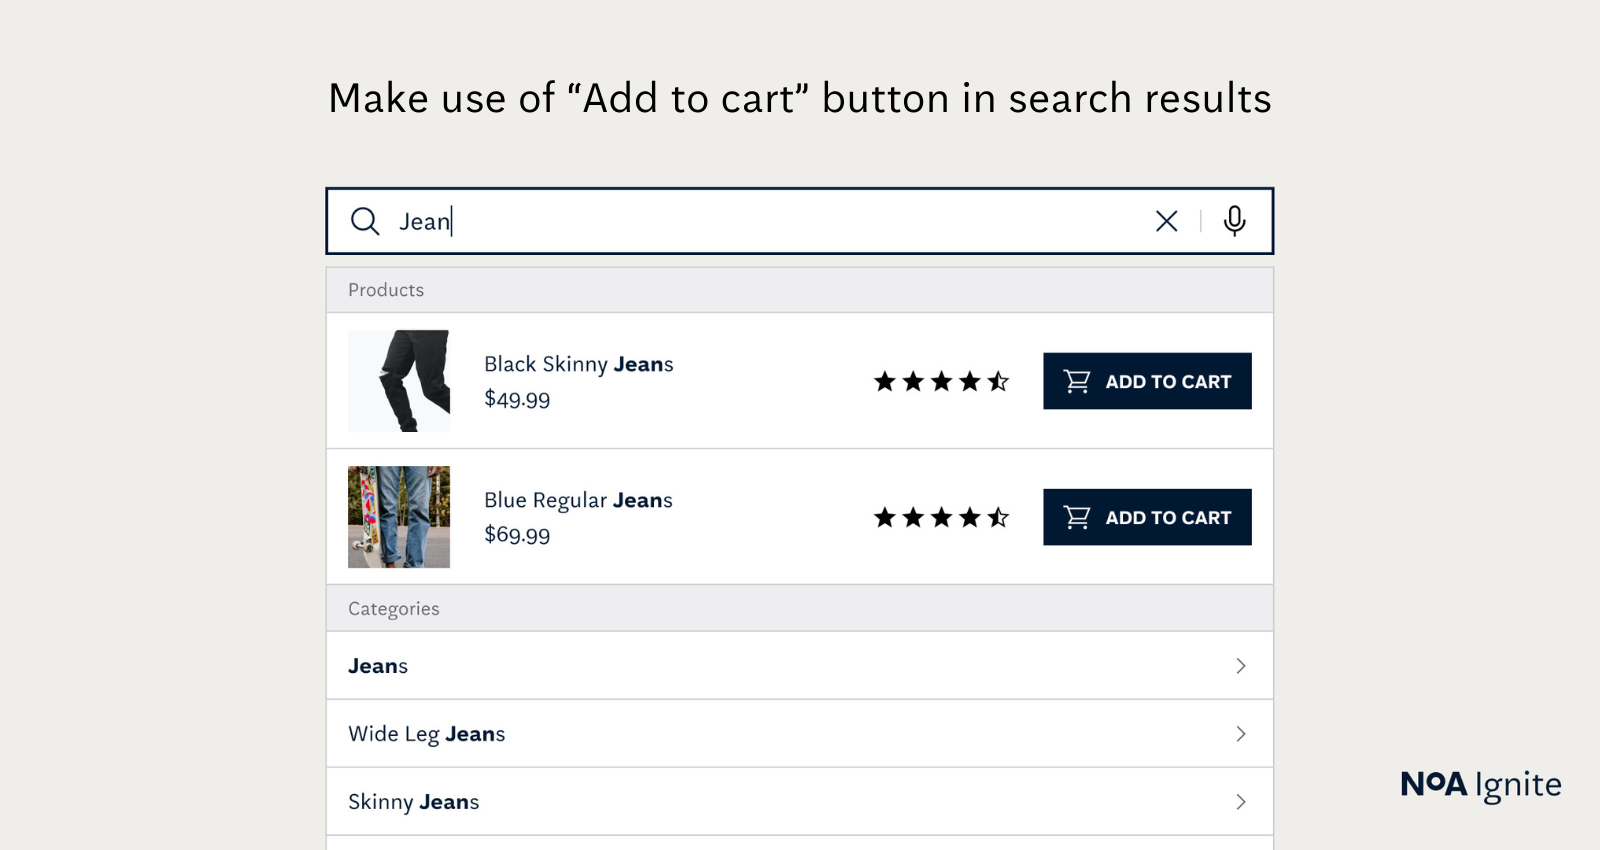This screenshot has width=1600, height=850.
Task: Click star rating of Black Skinny Jeans
Action: click(x=941, y=381)
